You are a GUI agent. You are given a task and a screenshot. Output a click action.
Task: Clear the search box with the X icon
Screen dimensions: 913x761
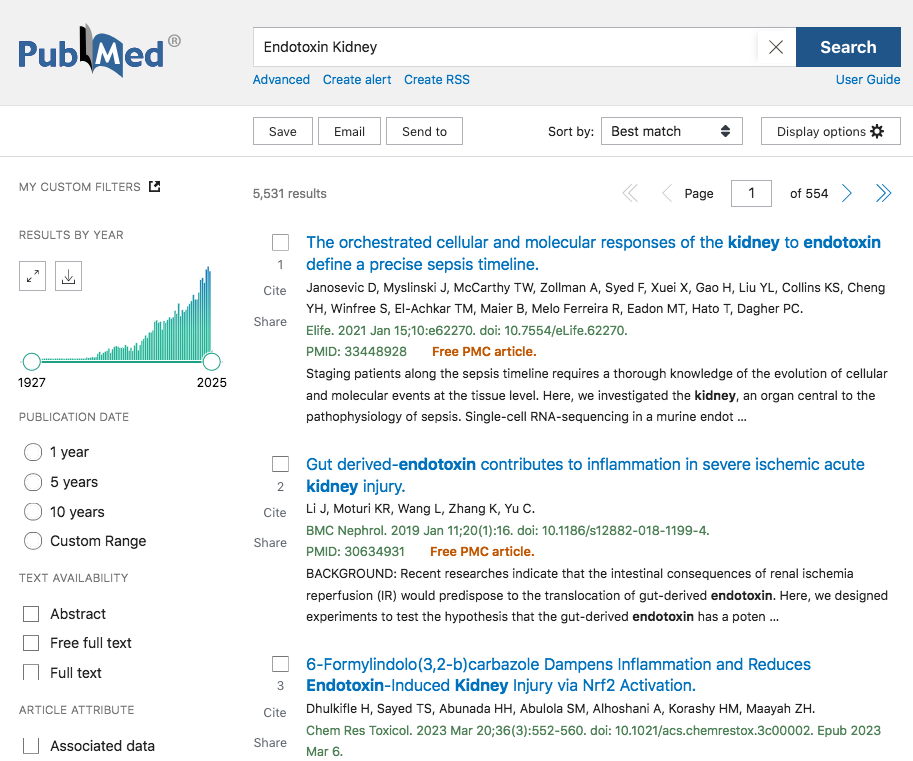[x=776, y=47]
